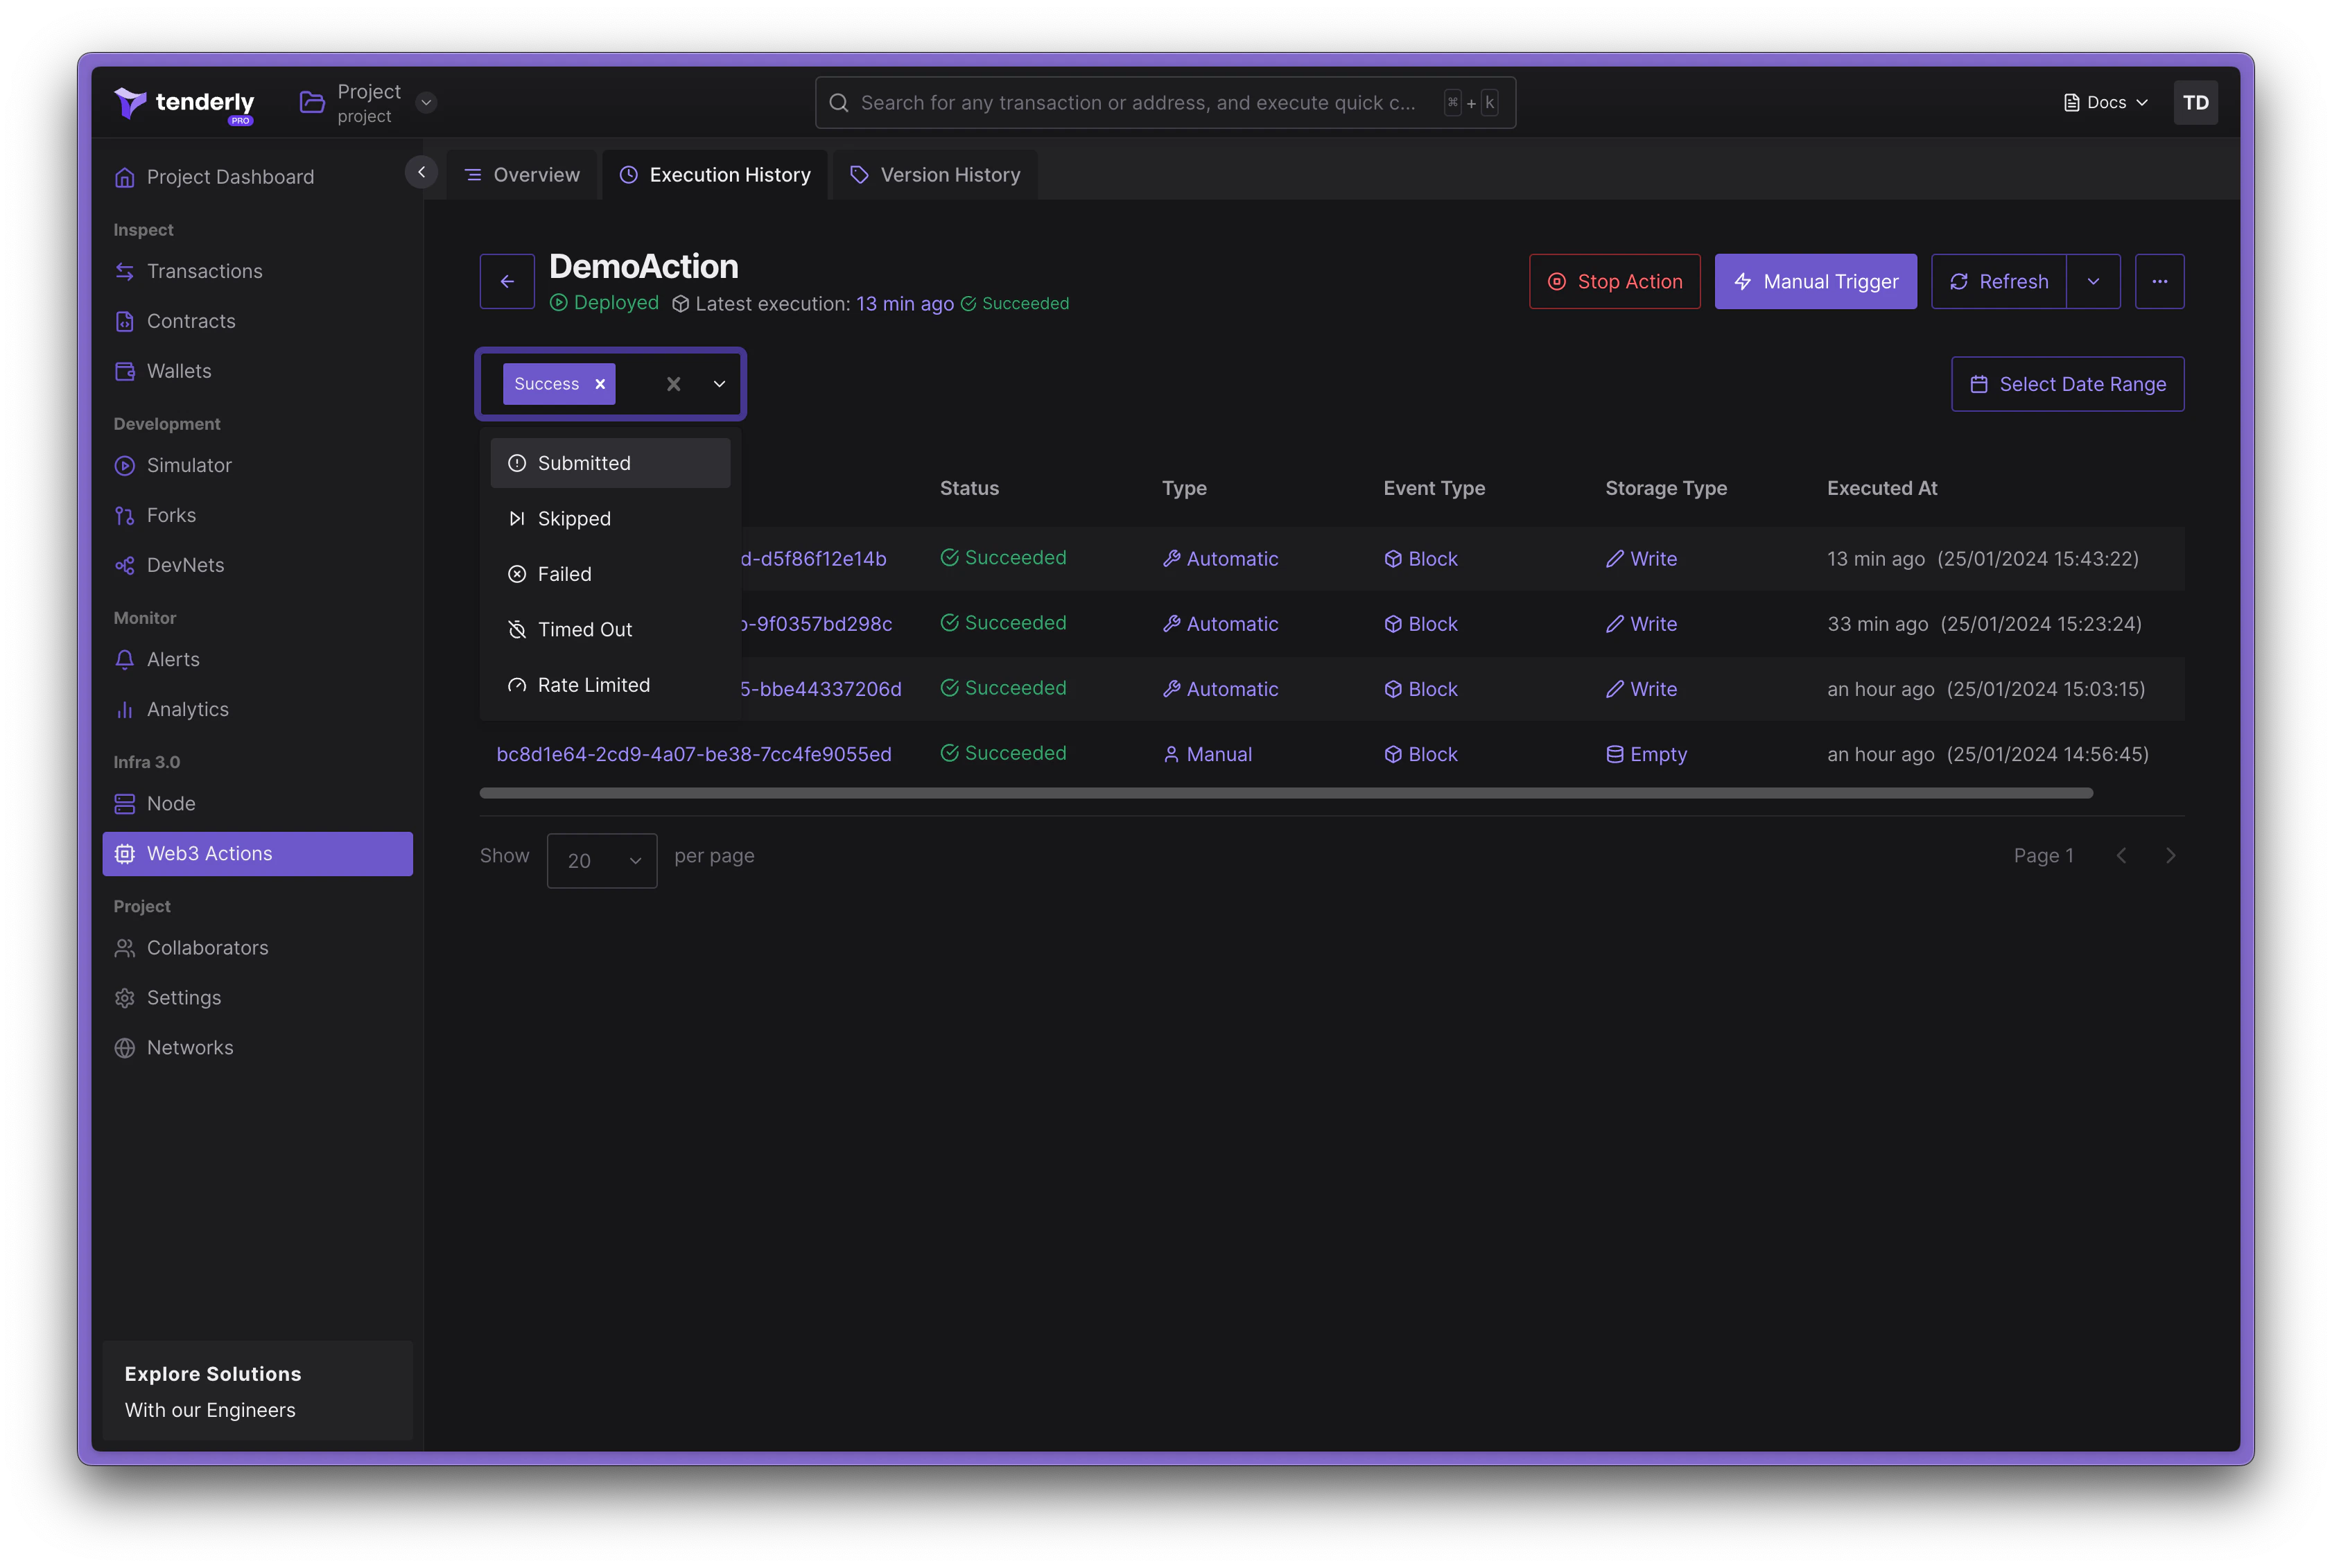2332x1568 pixels.
Task: Expand the Project selector chevron
Action: 426,102
